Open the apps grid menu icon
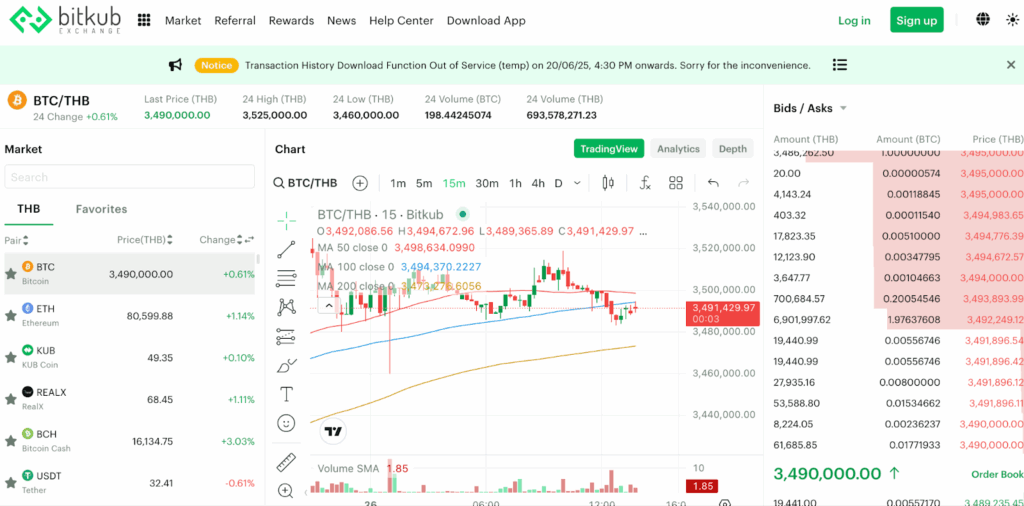This screenshot has height=506, width=1024. coord(144,20)
